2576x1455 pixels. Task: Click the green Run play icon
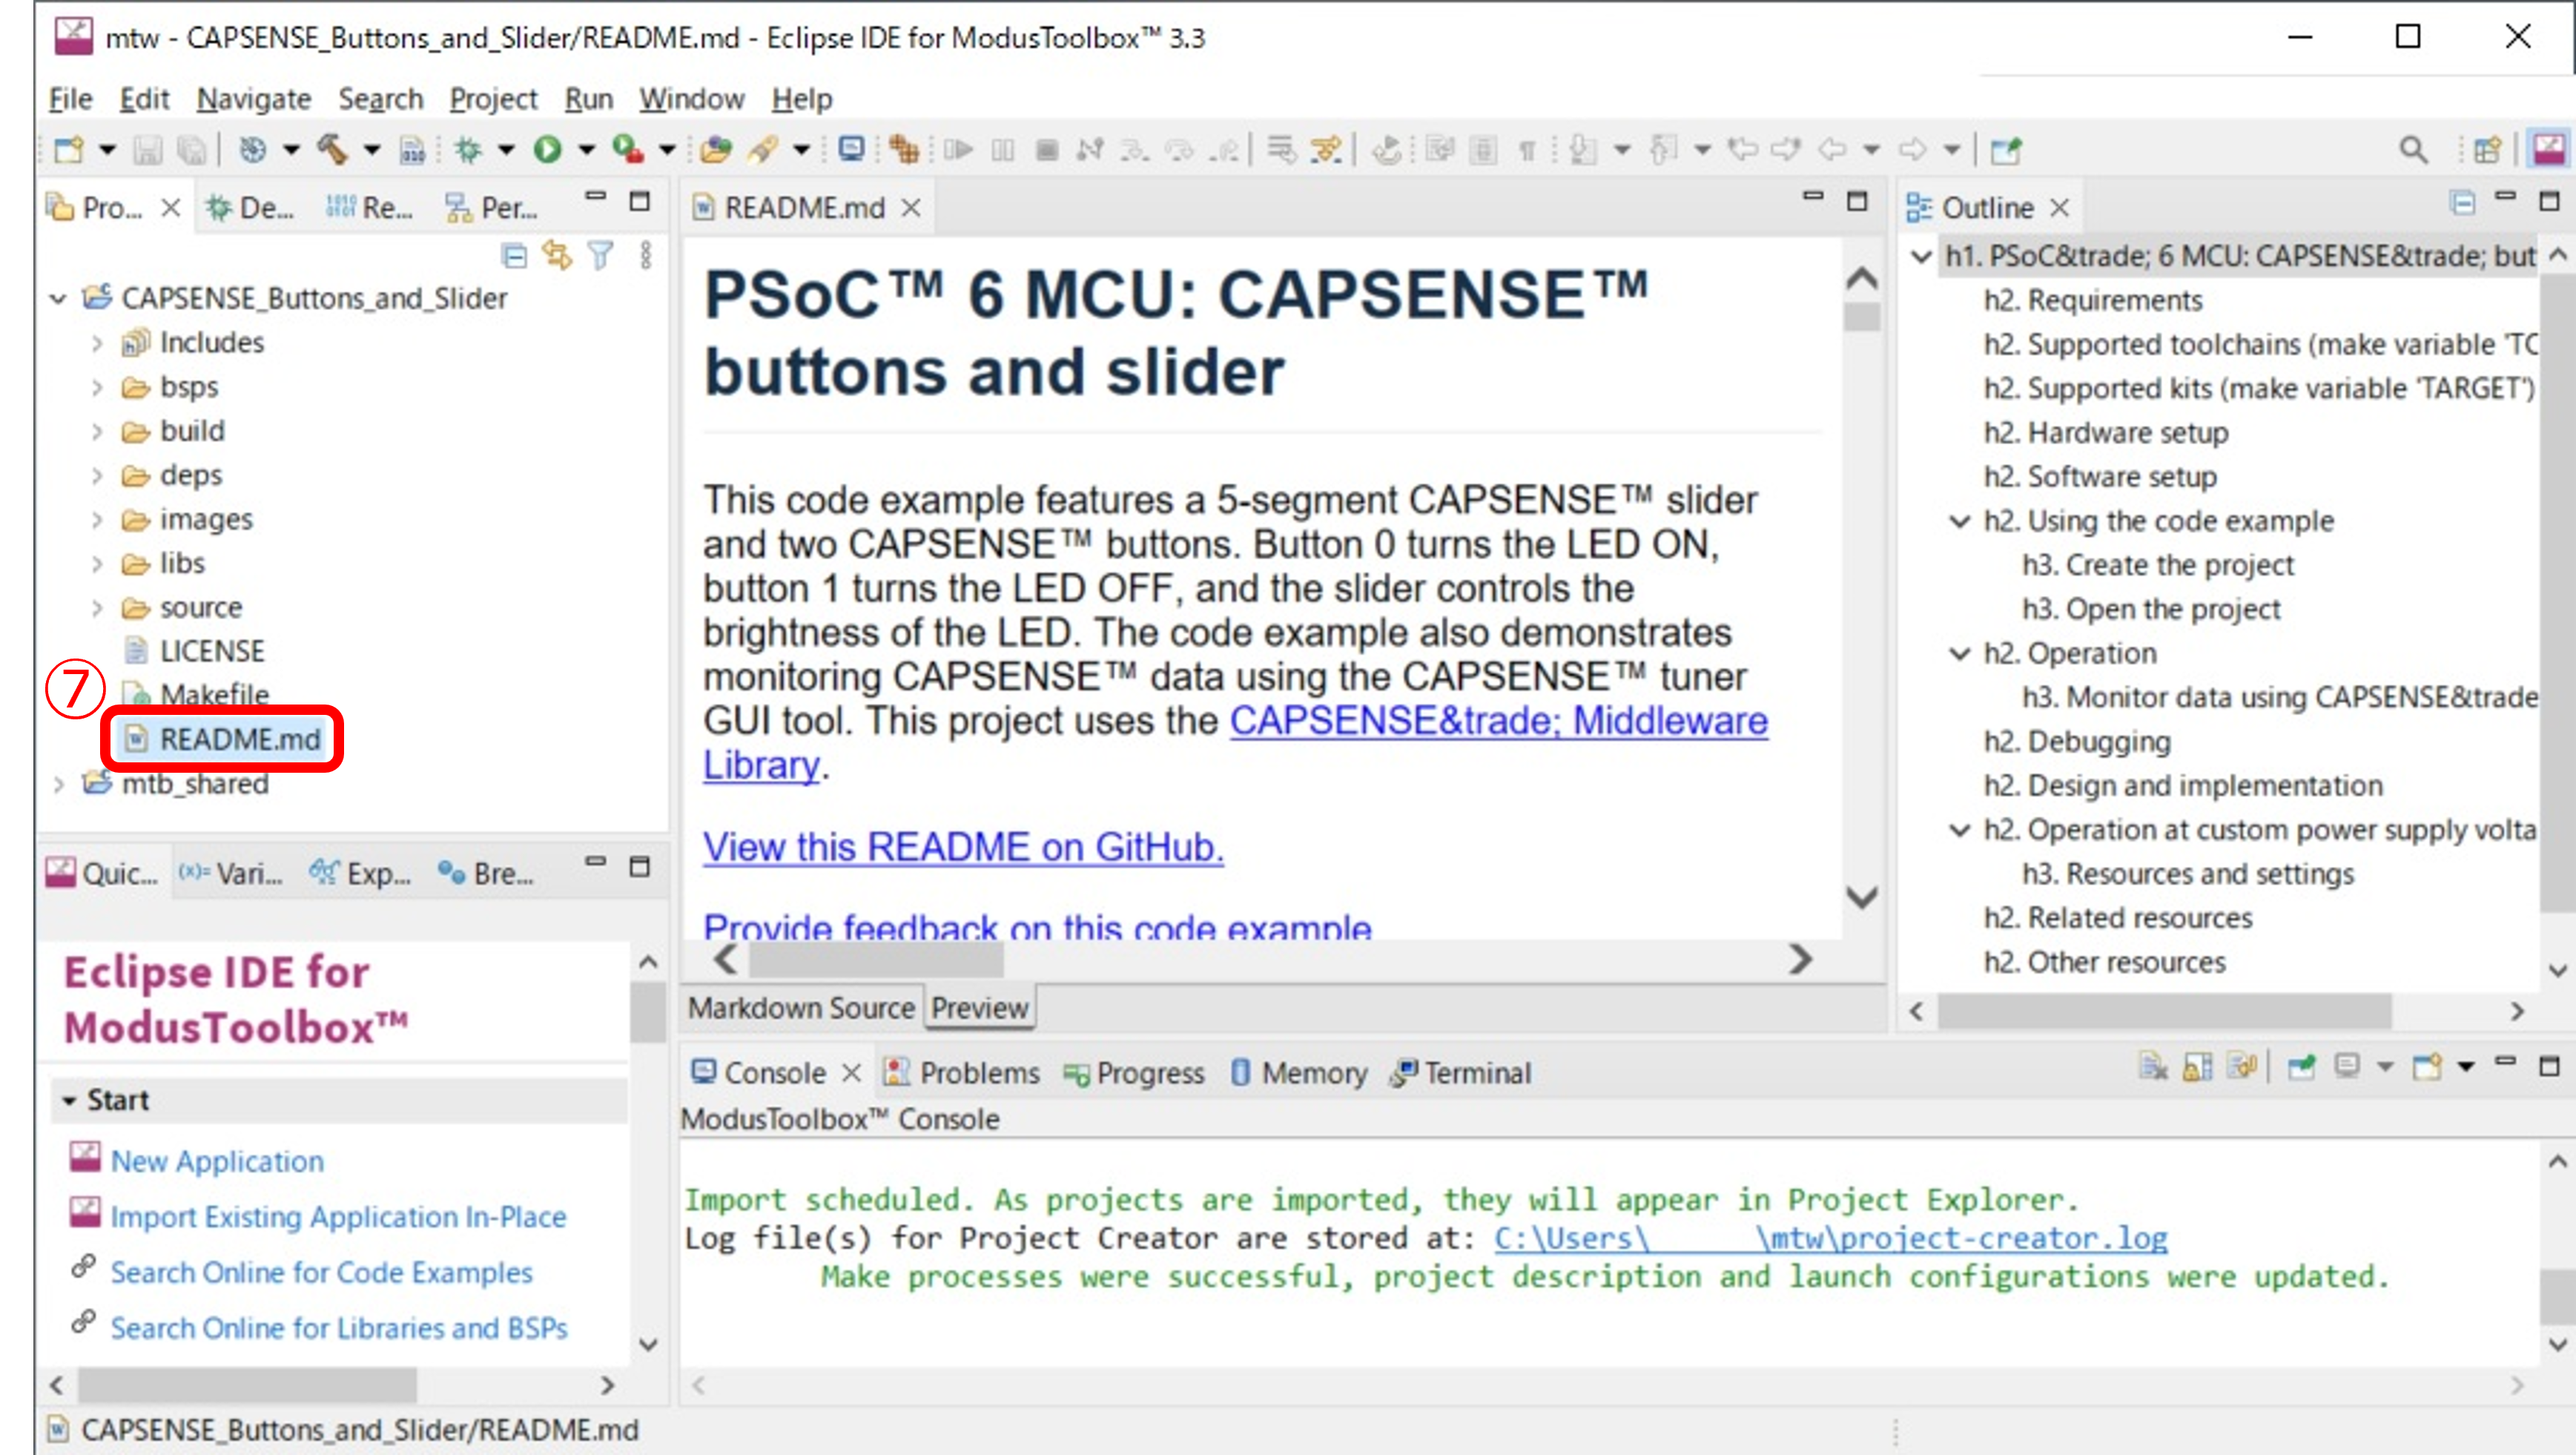547,150
